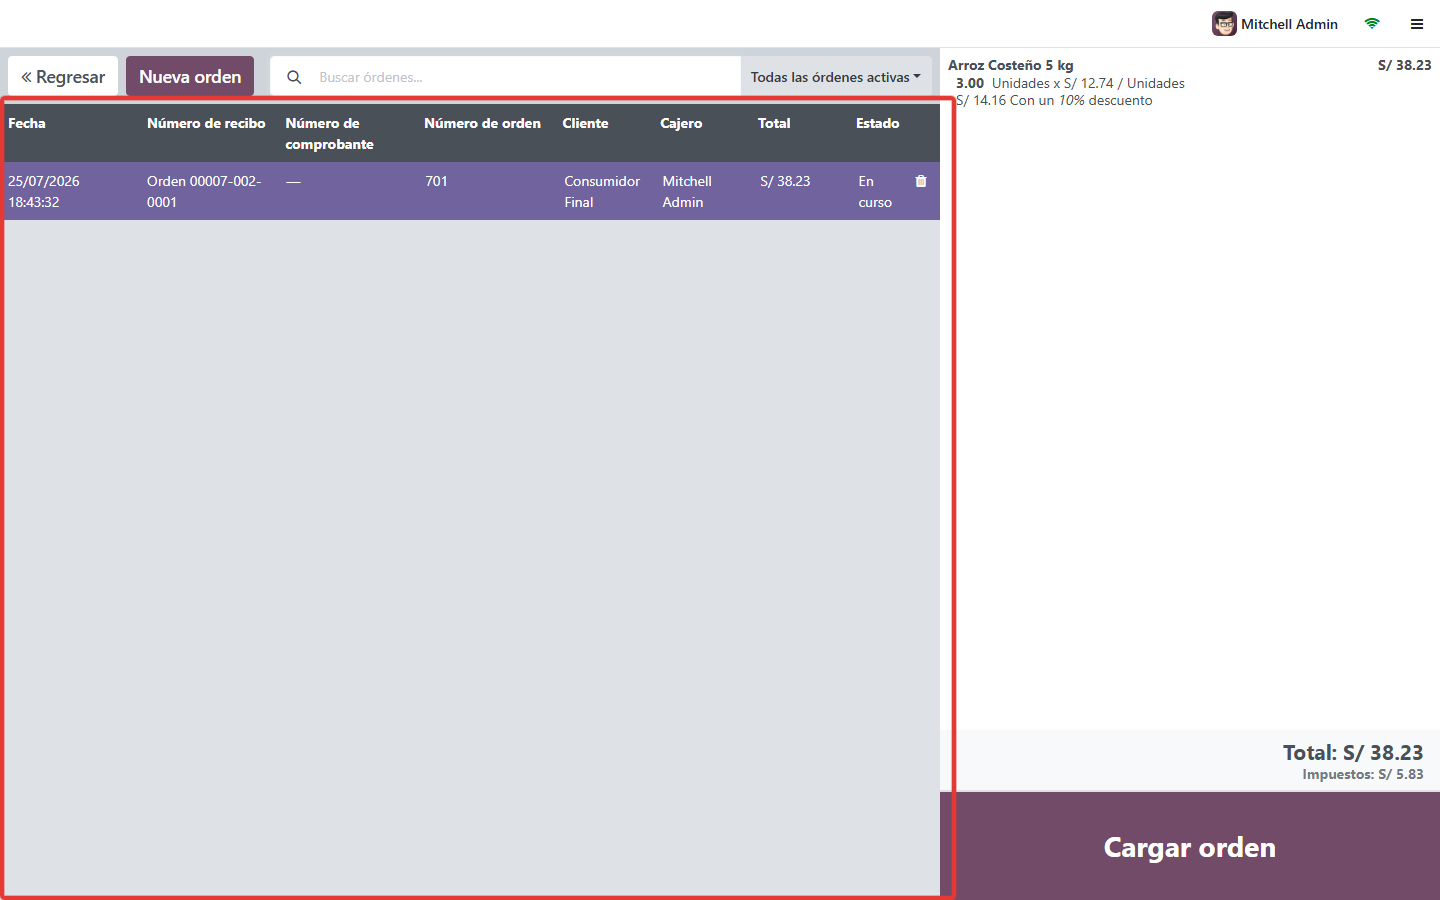The image size is (1440, 900).
Task: Select the Arroz Costeño 5 kg order line
Action: 1190,82
